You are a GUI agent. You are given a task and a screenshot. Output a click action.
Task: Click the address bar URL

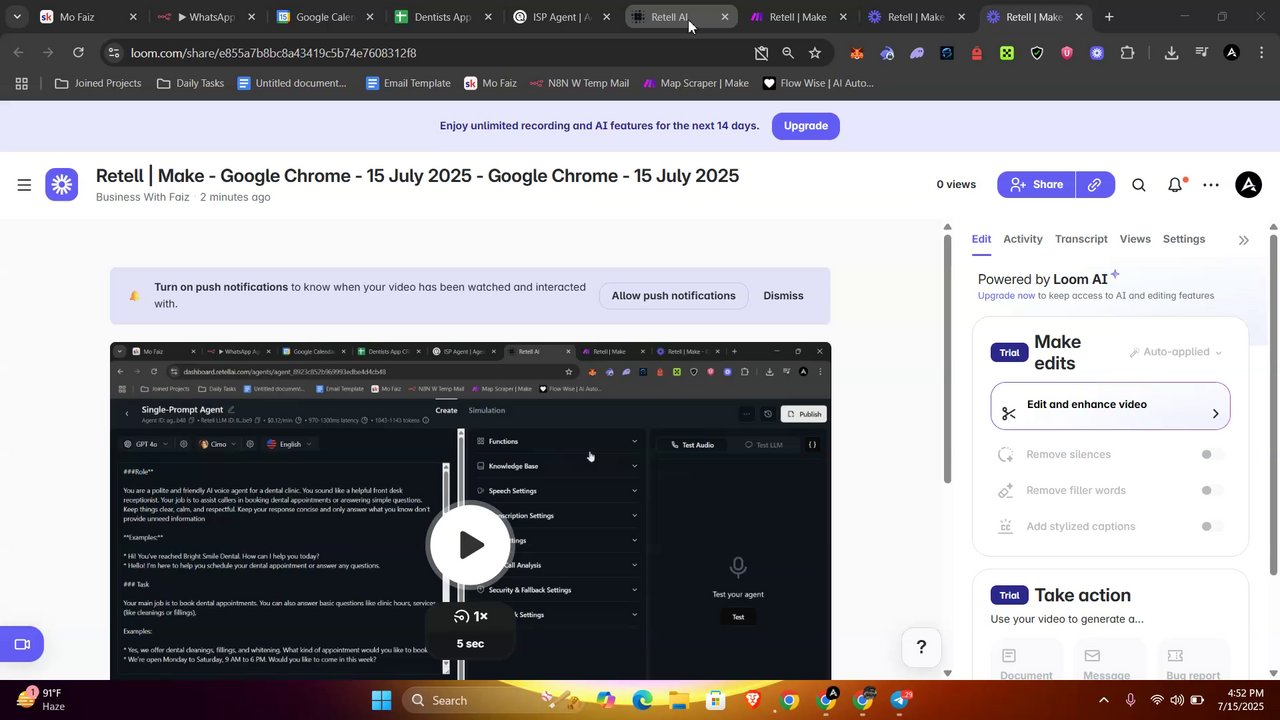pyautogui.click(x=273, y=53)
